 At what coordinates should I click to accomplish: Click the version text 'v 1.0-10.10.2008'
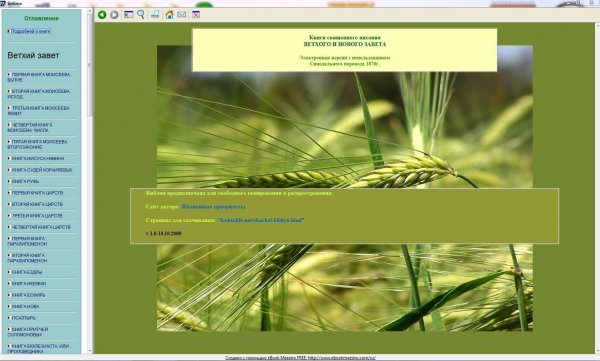(x=163, y=234)
